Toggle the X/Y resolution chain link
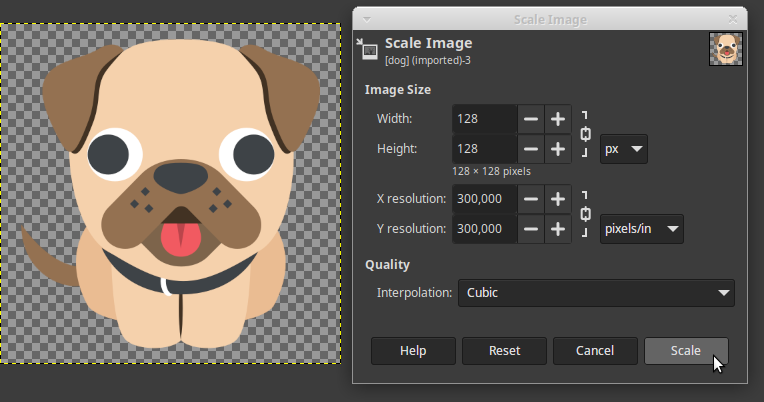Image resolution: width=764 pixels, height=402 pixels. pyautogui.click(x=585, y=214)
